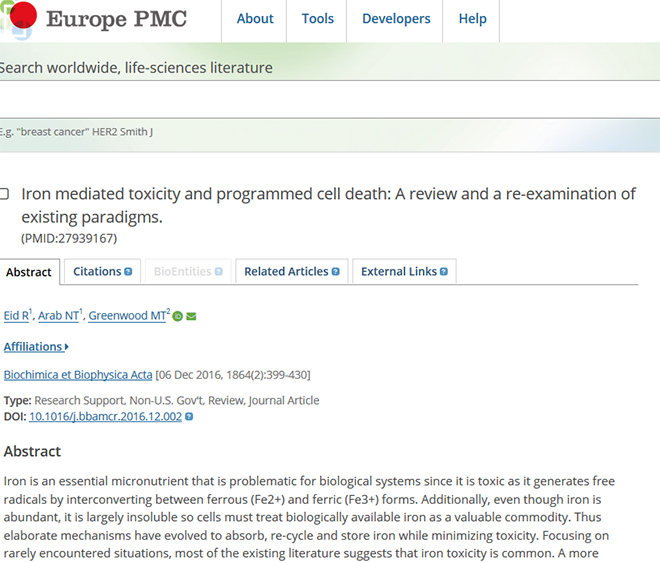The height and width of the screenshot is (563, 660).
Task: Click the blue help icon next to DOI
Action: pyautogui.click(x=189, y=417)
